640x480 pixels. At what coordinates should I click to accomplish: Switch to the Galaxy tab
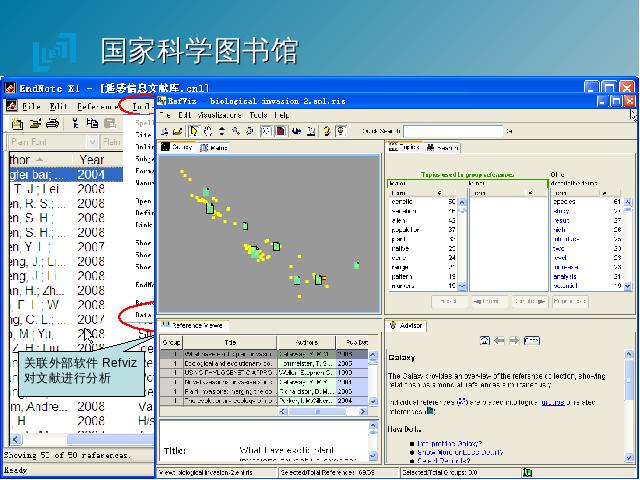[178, 147]
